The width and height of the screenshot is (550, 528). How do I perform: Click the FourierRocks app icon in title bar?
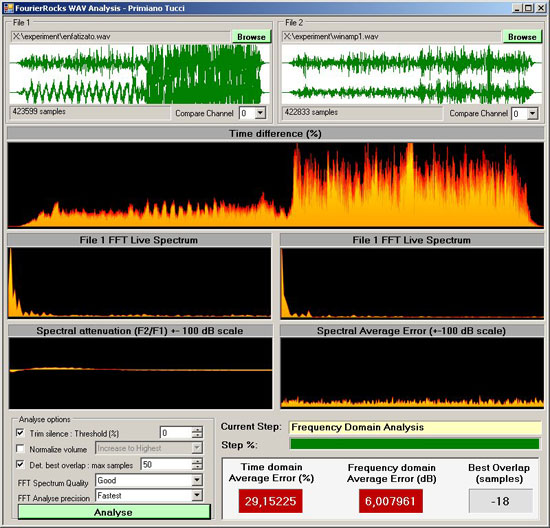8,8
